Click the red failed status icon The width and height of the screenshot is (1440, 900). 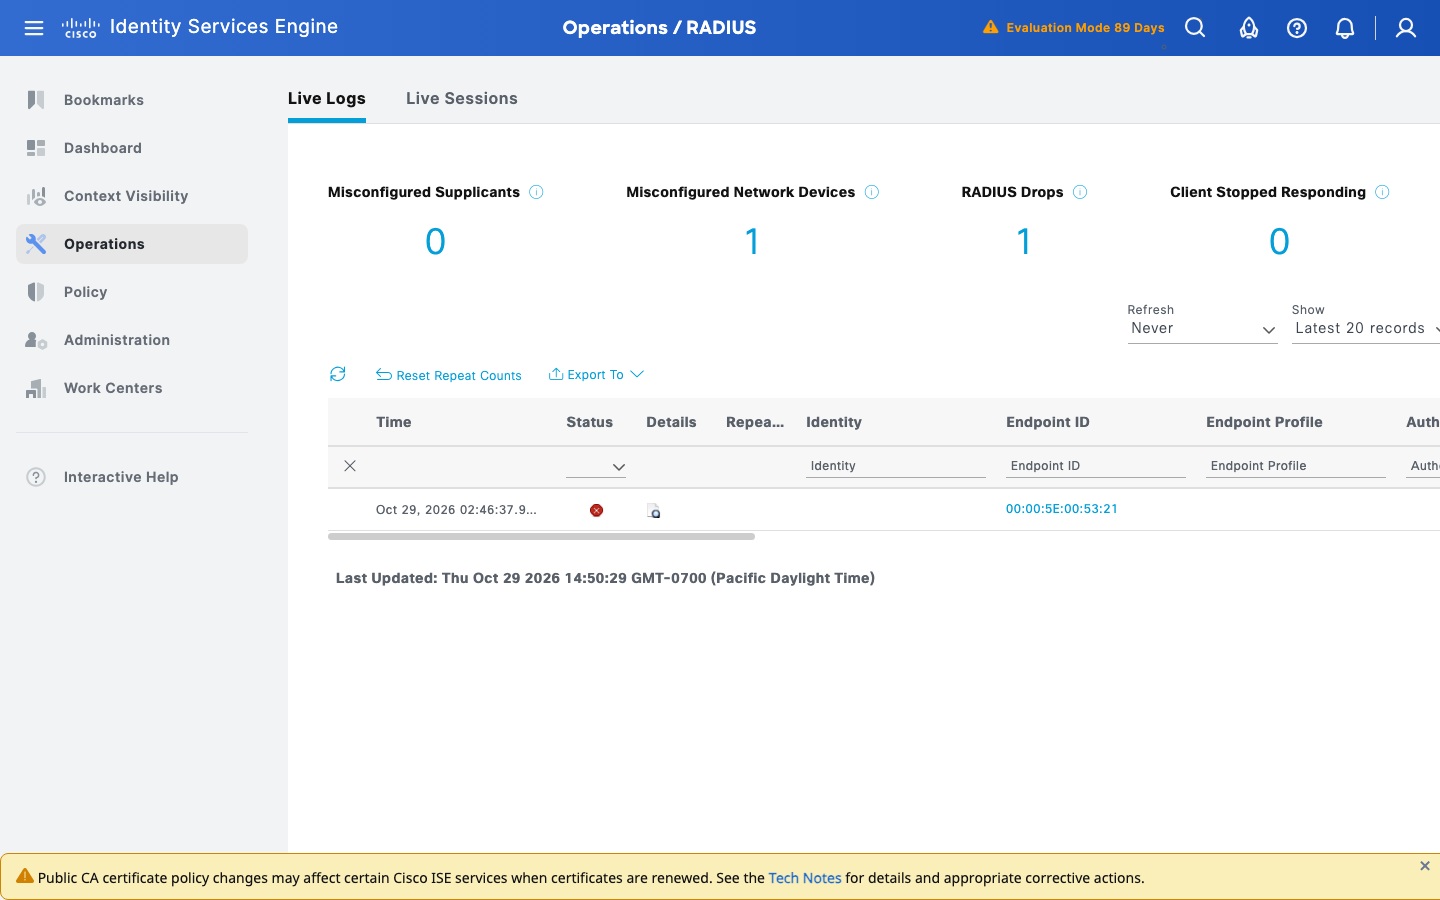[596, 510]
